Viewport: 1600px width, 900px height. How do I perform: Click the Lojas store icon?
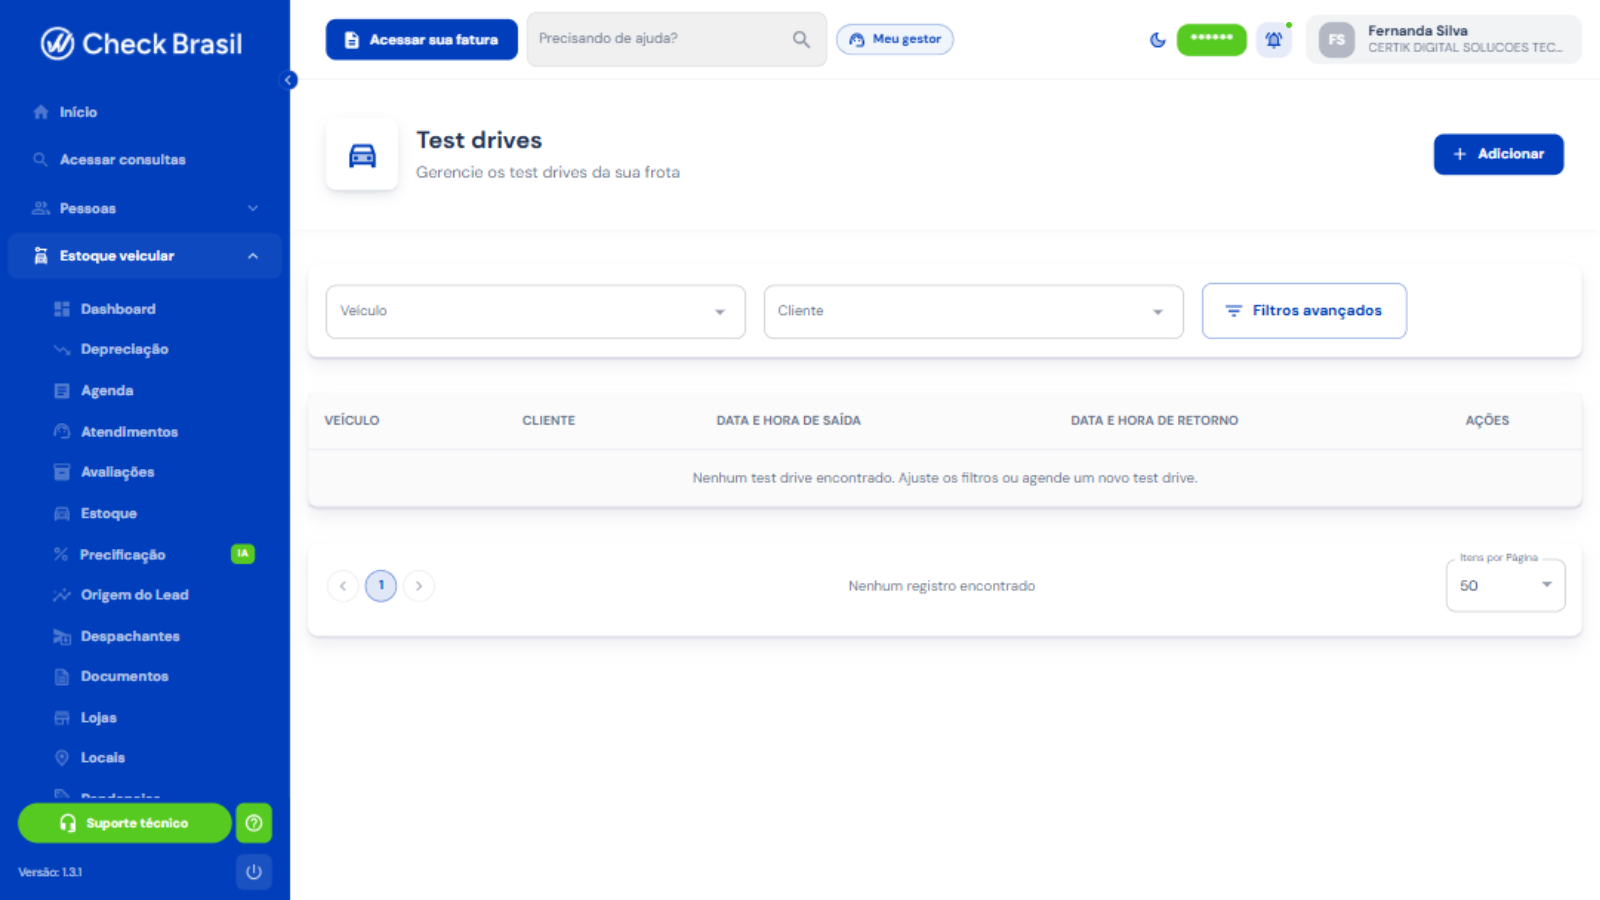[62, 718]
